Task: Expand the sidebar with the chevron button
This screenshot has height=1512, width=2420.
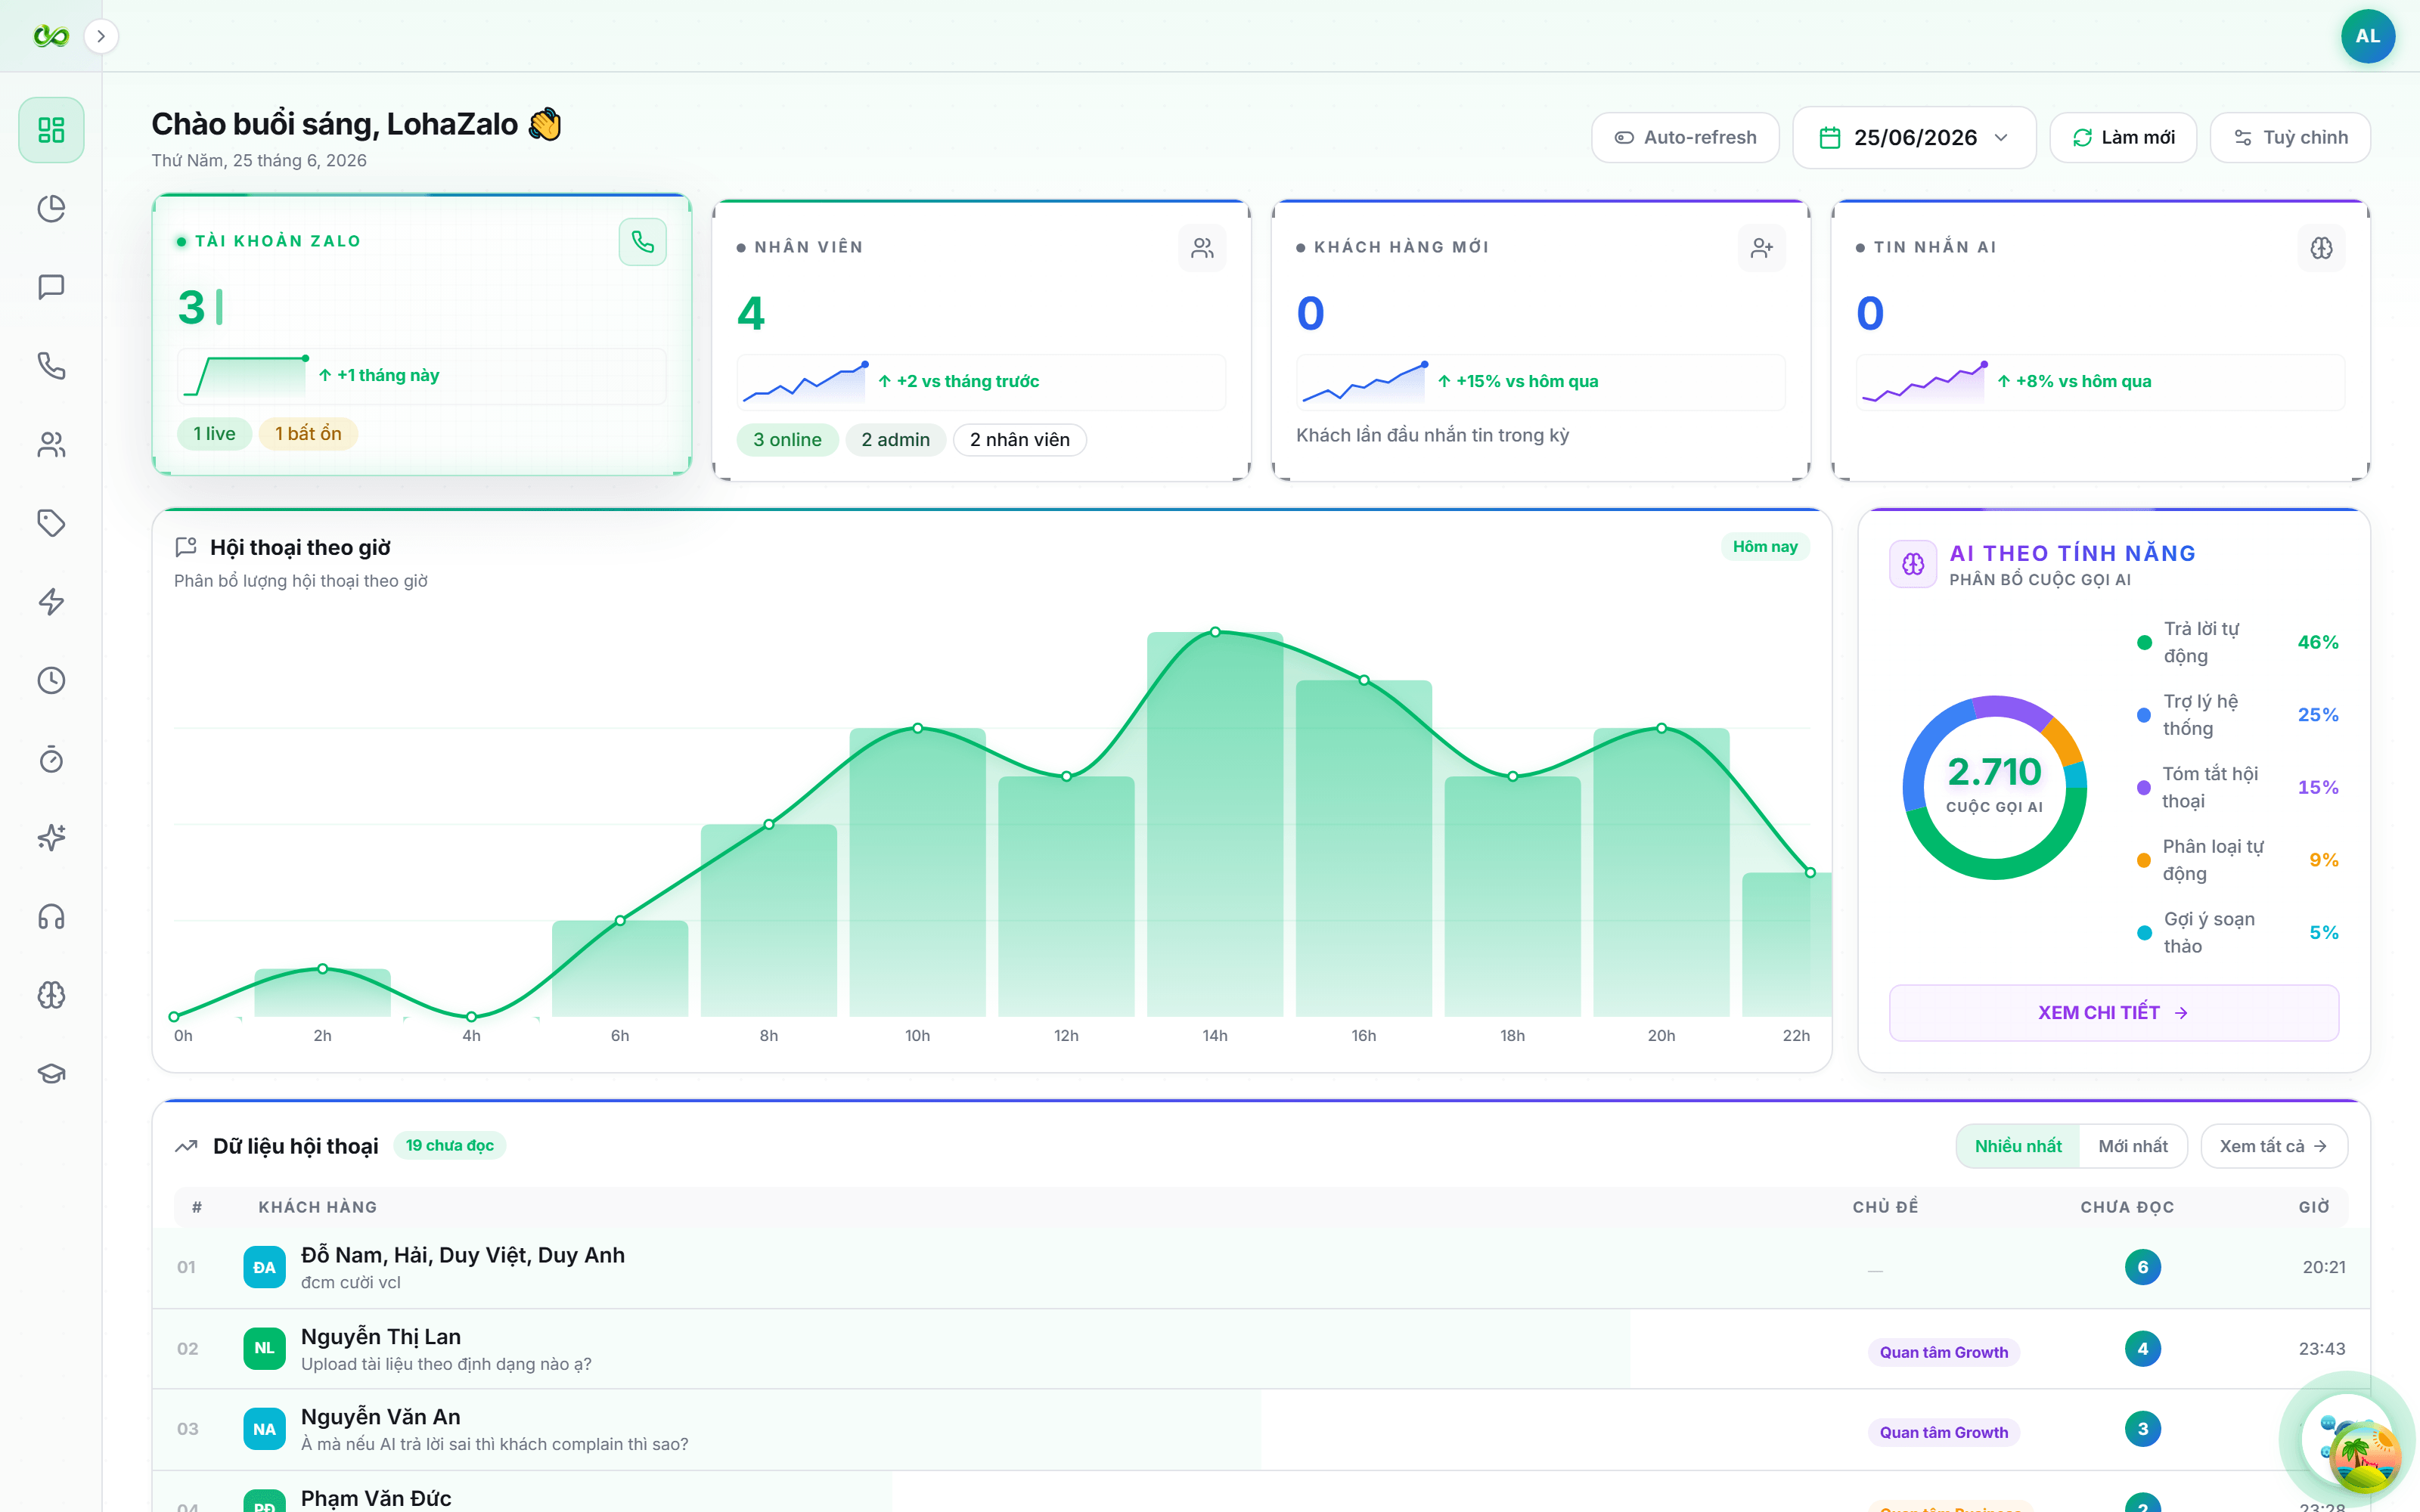Action: (x=101, y=37)
